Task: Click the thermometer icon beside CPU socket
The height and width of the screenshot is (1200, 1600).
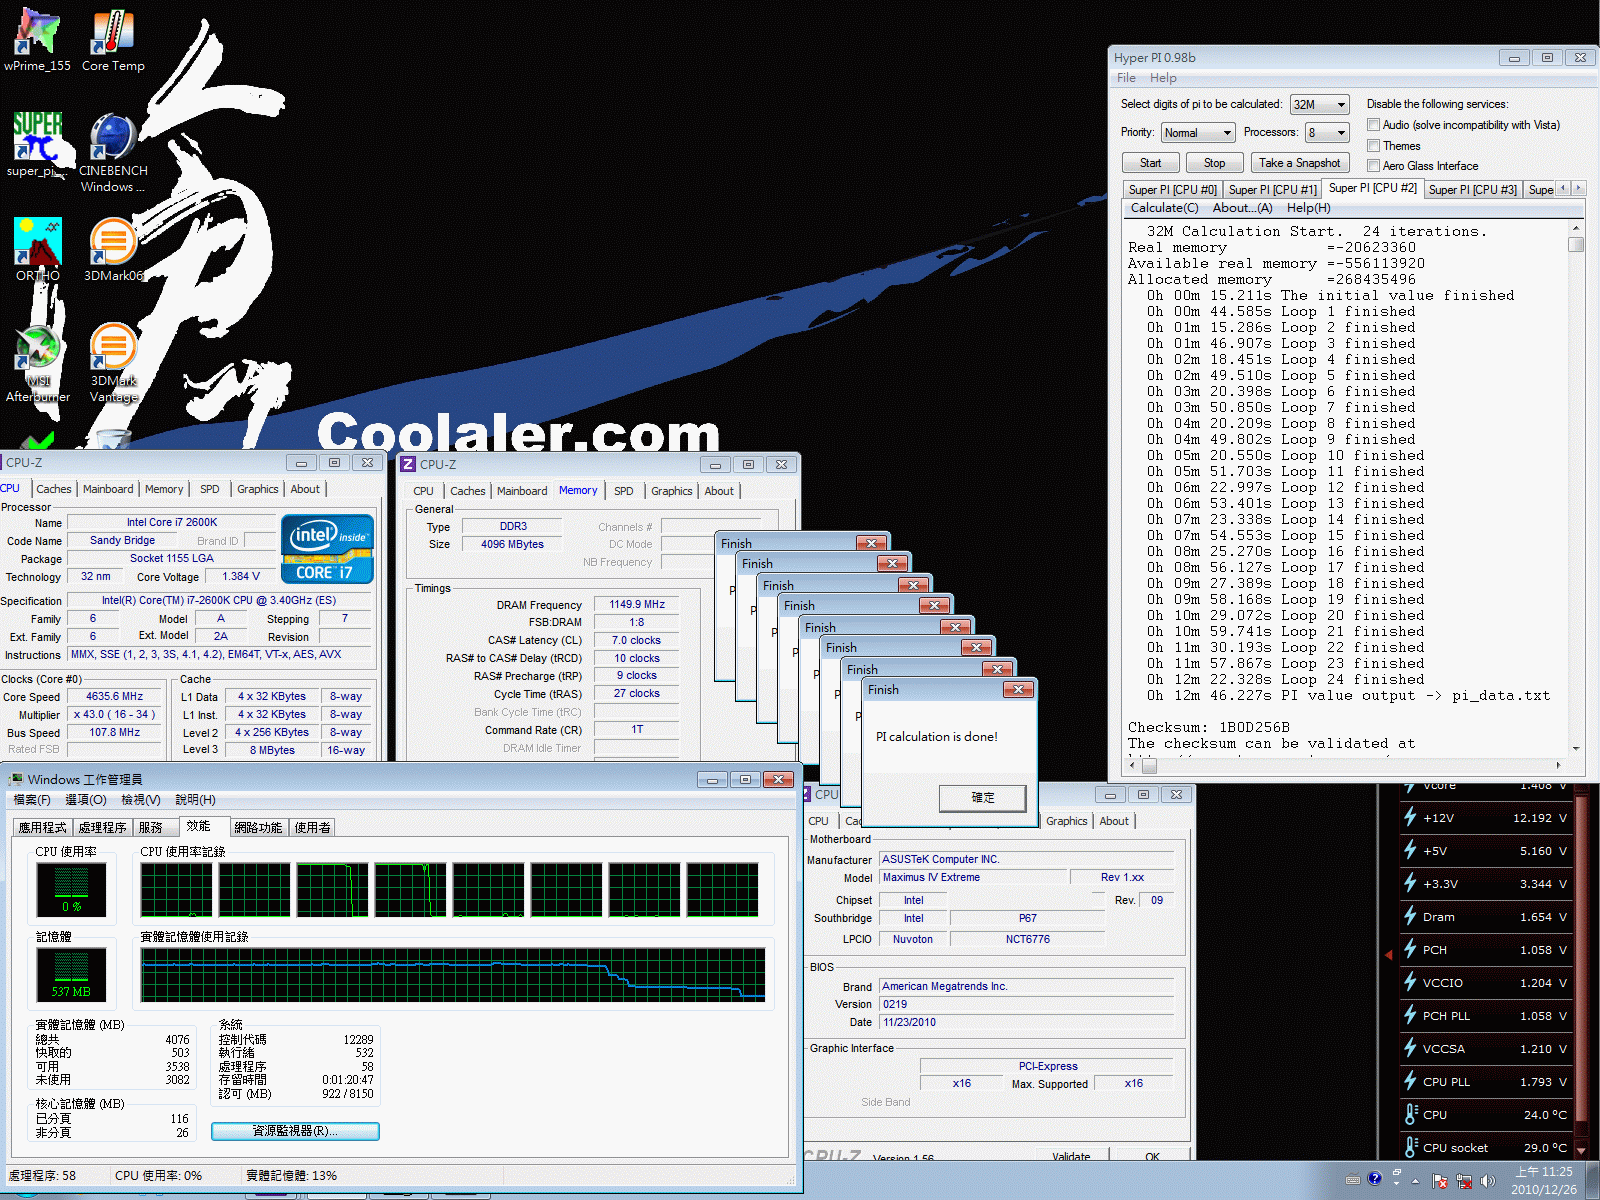Action: (x=1411, y=1147)
